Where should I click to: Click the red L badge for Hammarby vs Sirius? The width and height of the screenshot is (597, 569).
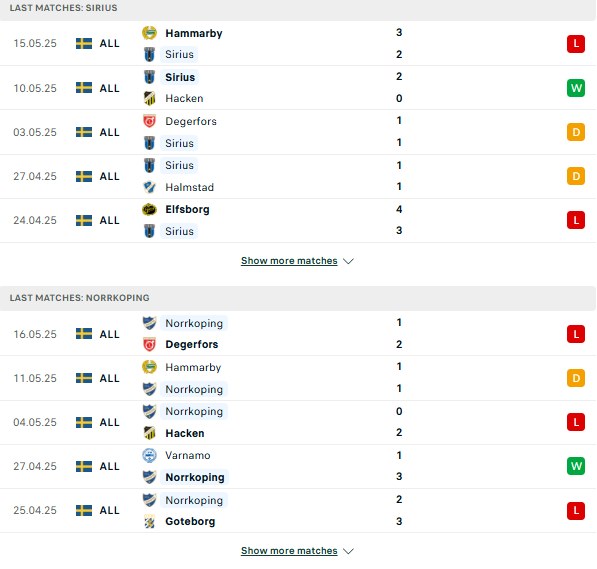pyautogui.click(x=576, y=44)
